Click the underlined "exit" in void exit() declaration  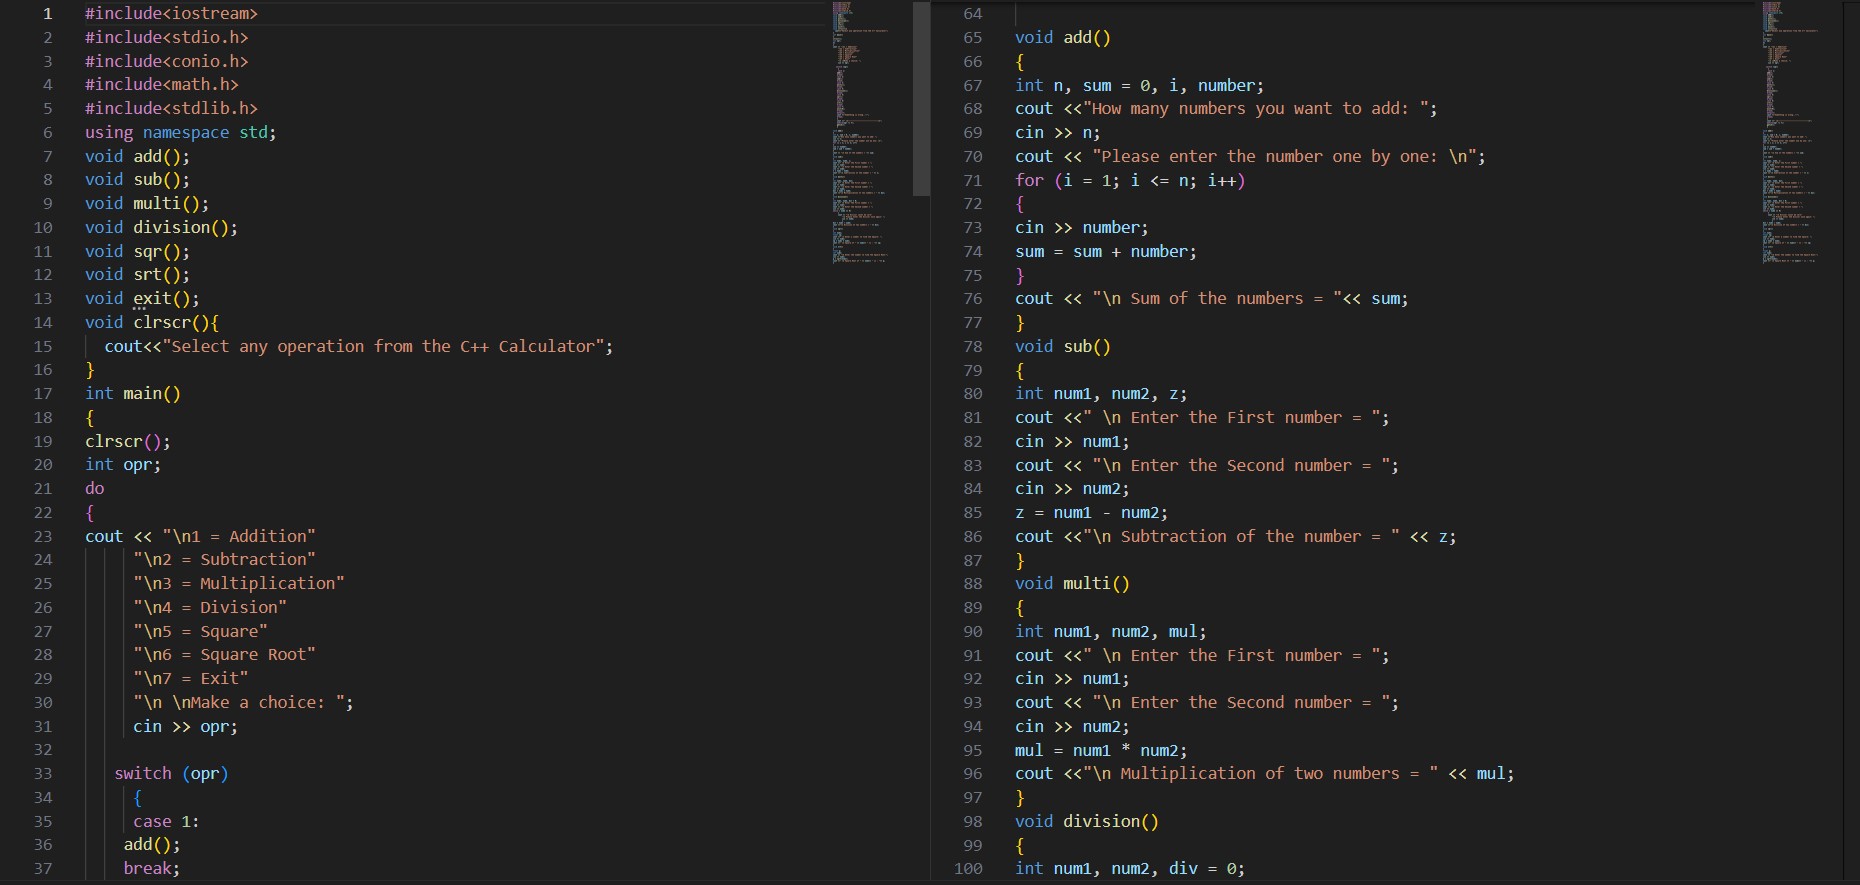(x=152, y=299)
